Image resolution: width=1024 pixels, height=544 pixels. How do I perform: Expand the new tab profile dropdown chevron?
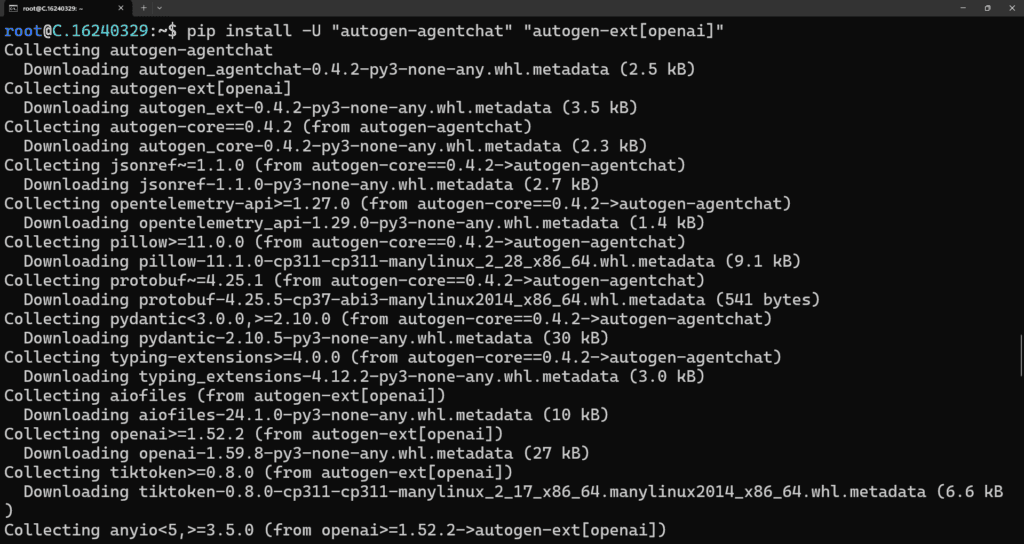pyautogui.click(x=159, y=8)
